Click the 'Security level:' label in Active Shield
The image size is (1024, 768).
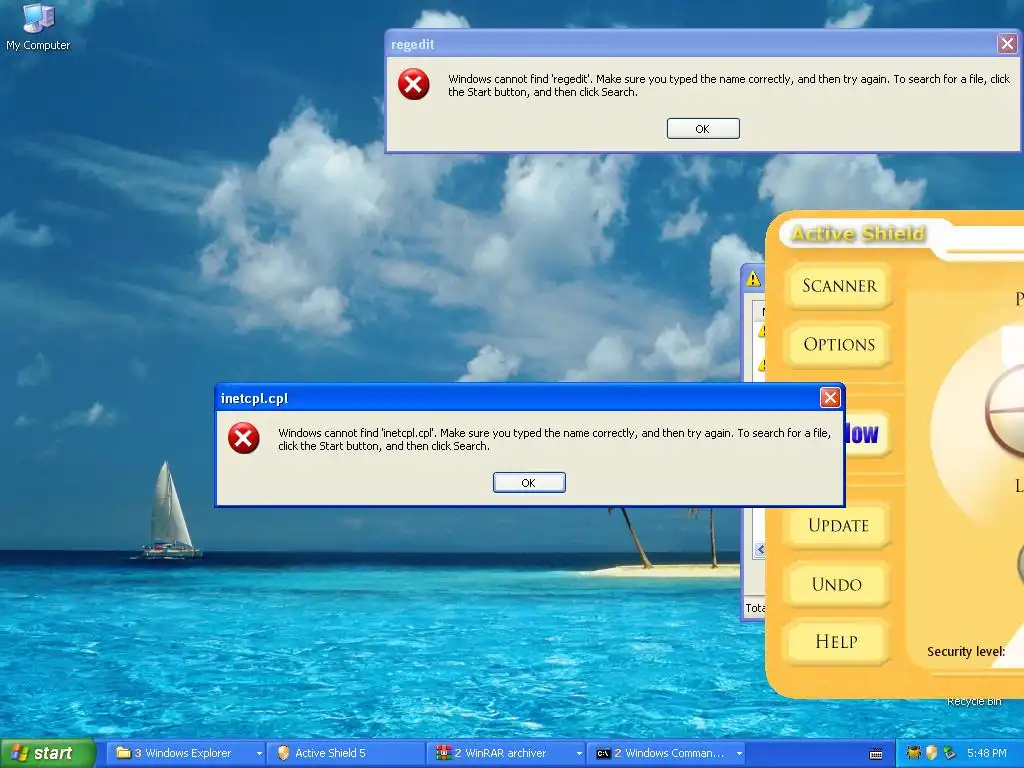point(966,652)
